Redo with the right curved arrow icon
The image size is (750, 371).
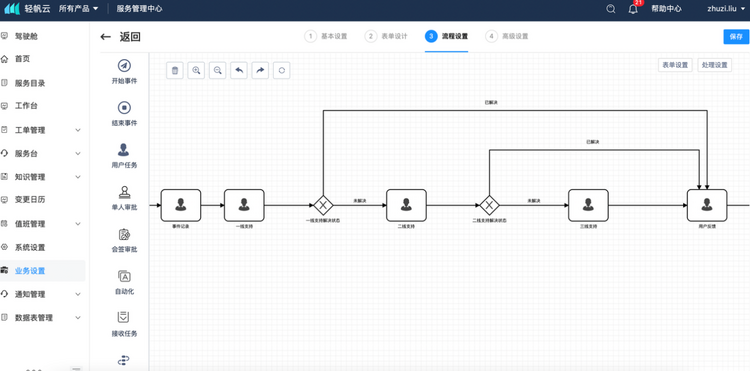point(260,70)
